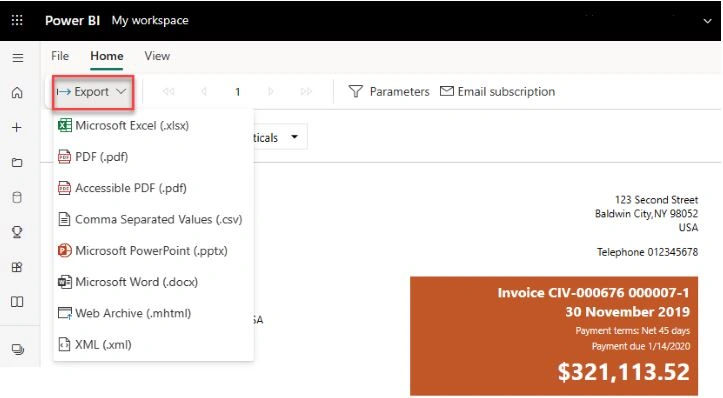Click the Email subscription envelope icon
Screen dimensions: 723x398
coord(447,91)
